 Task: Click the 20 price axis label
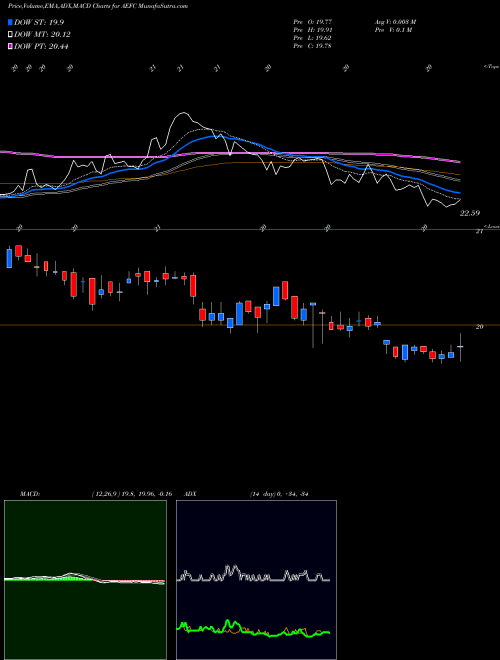point(479,327)
